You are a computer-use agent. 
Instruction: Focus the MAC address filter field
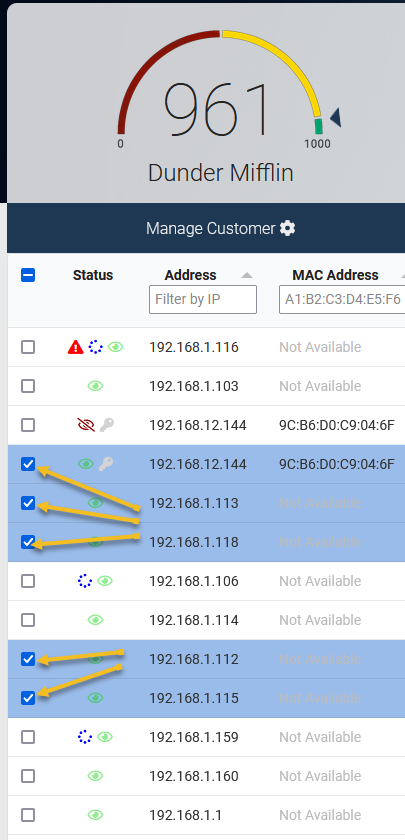click(342, 299)
